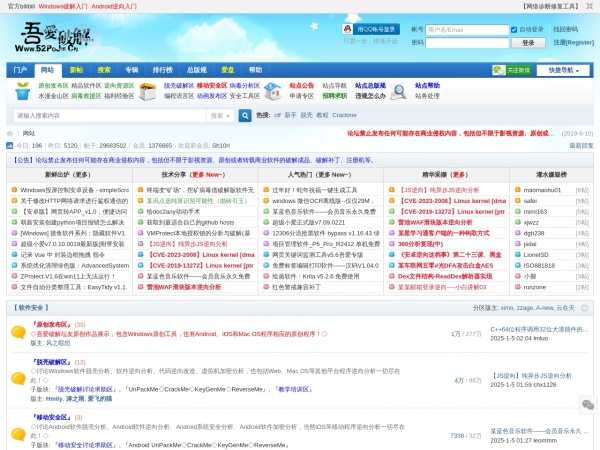
Task: Focus the search keyword input field
Action: pyautogui.click(x=110, y=116)
